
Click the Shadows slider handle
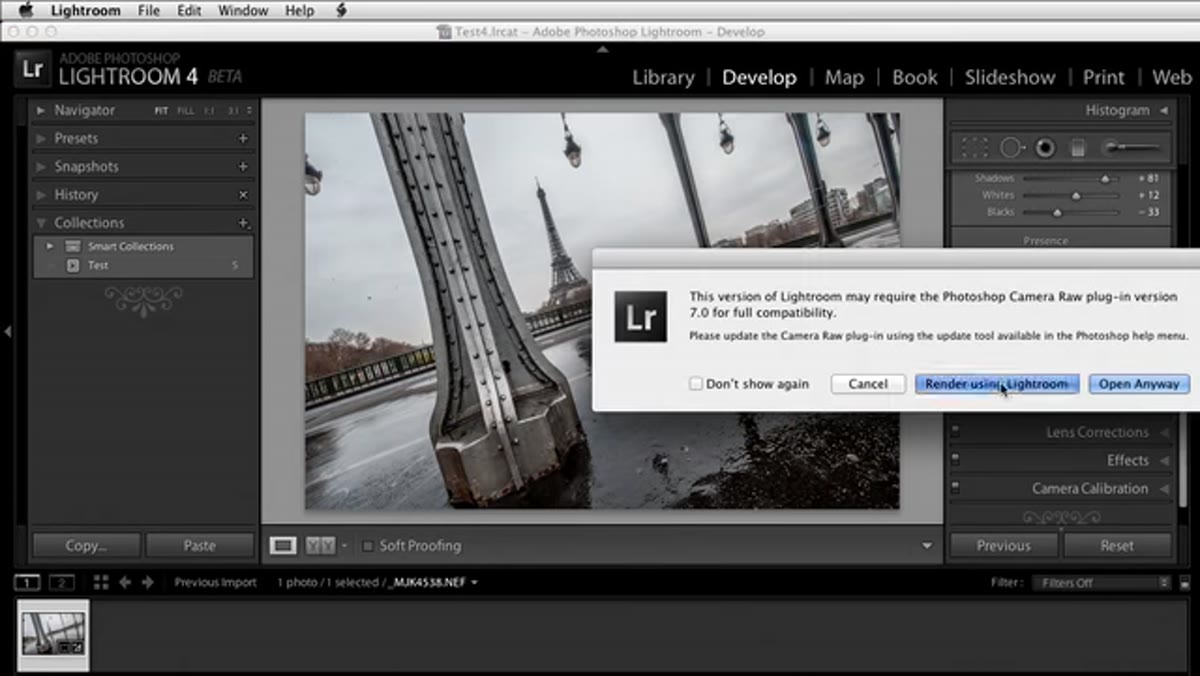pyautogui.click(x=1105, y=179)
